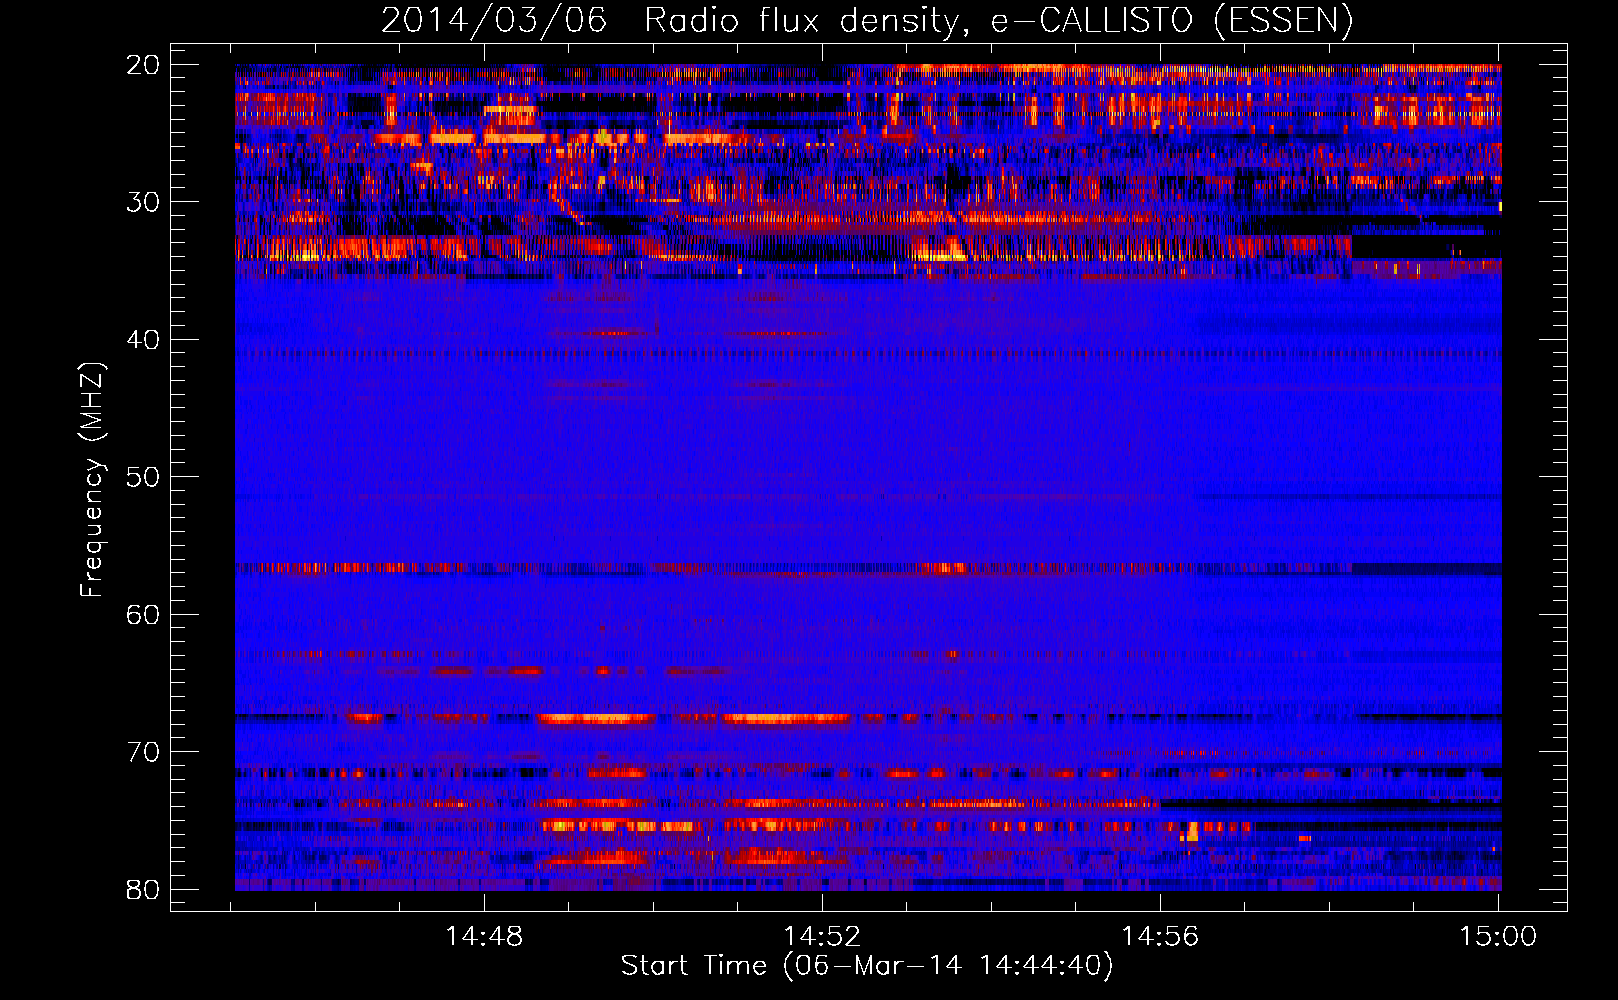Click the 30 MHz frequency tick label
Viewport: 1618px width, 1000px height.
[143, 202]
